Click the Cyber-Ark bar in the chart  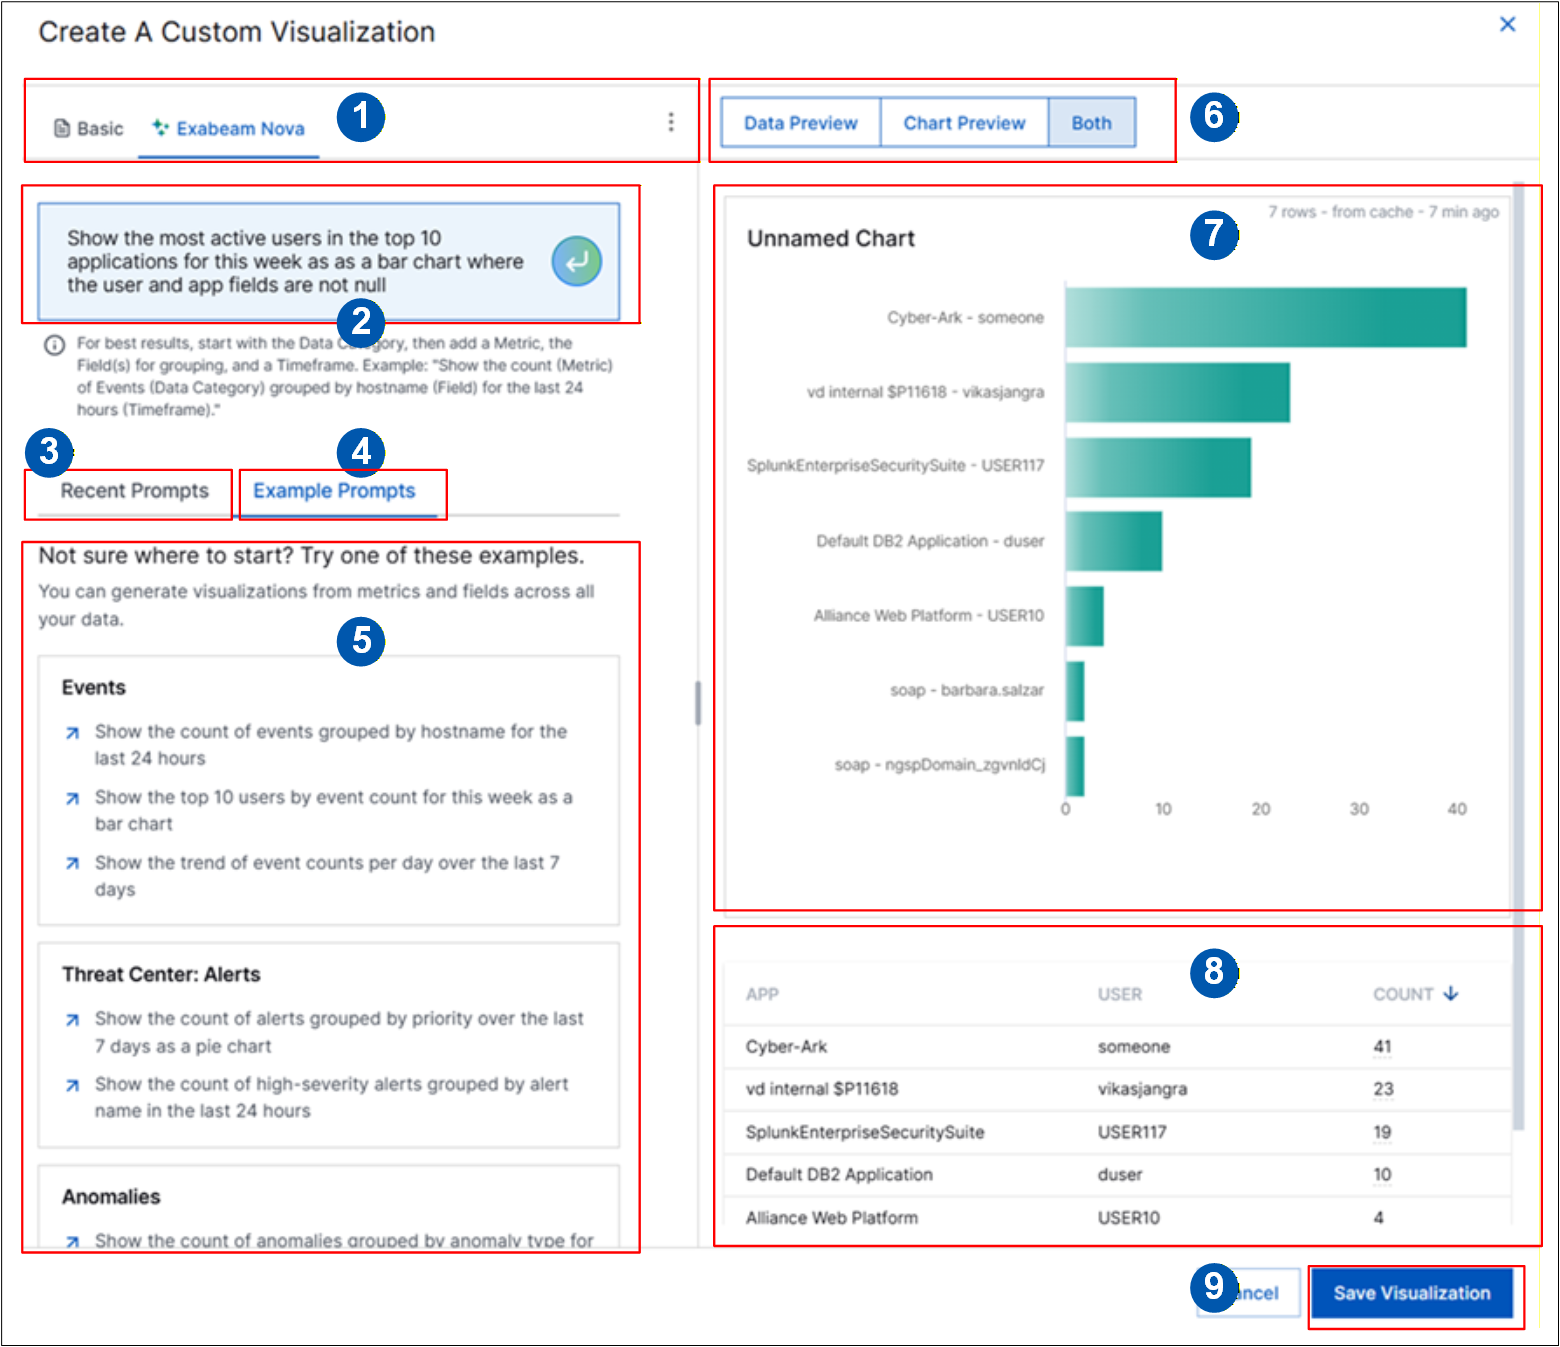(x=1266, y=318)
